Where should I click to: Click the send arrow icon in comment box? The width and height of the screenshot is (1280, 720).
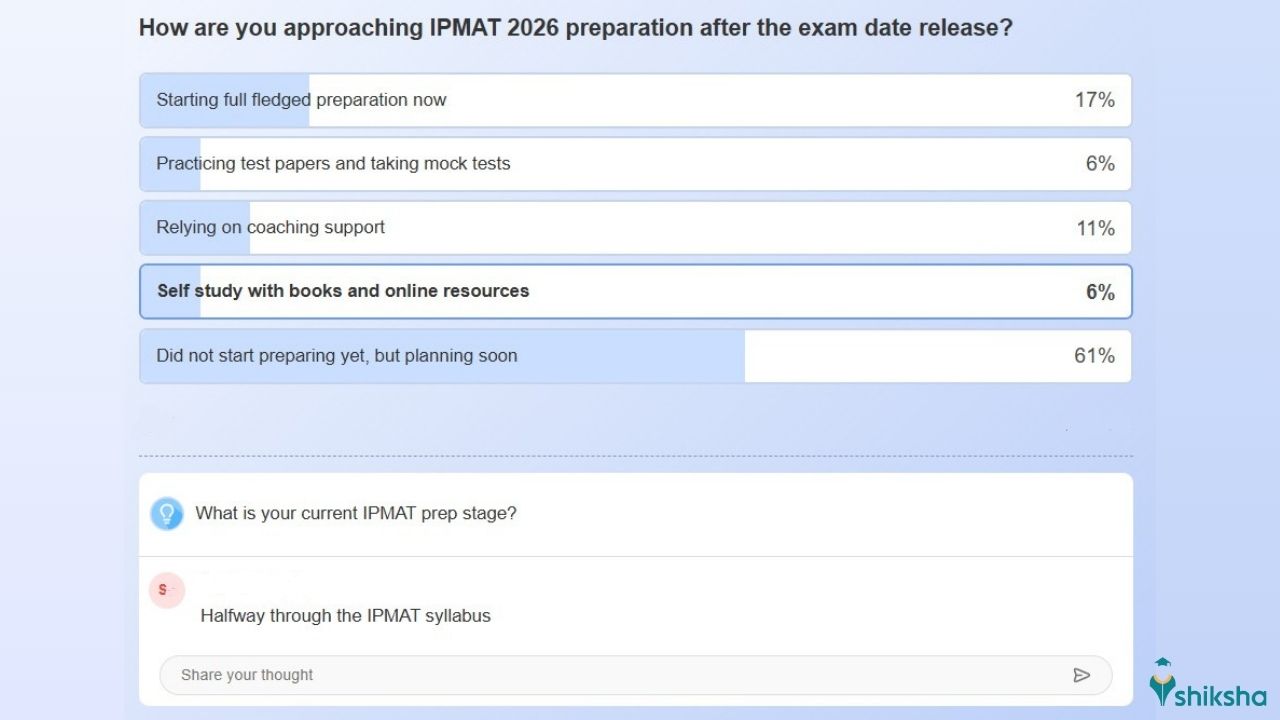1081,675
